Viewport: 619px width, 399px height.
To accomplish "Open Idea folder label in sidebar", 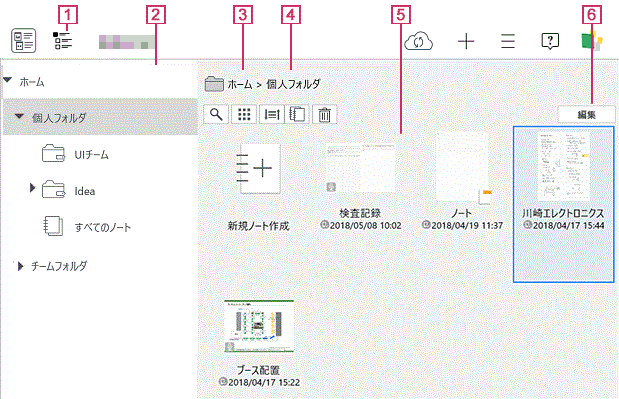I will click(85, 191).
